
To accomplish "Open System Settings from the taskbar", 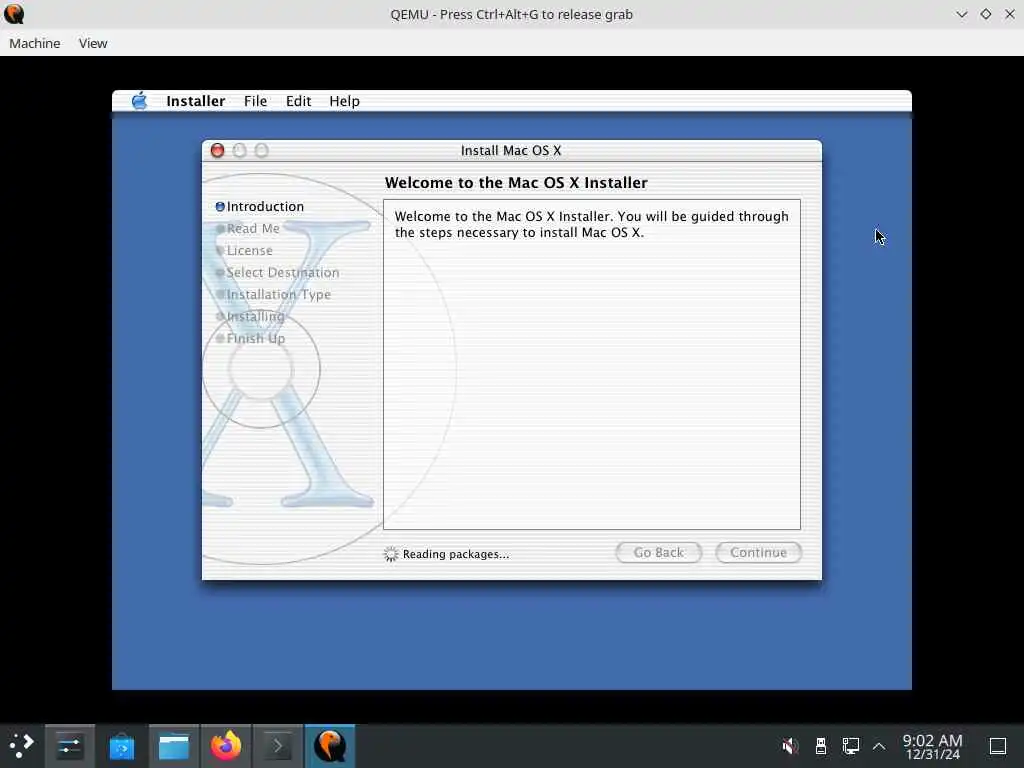I will 69,746.
